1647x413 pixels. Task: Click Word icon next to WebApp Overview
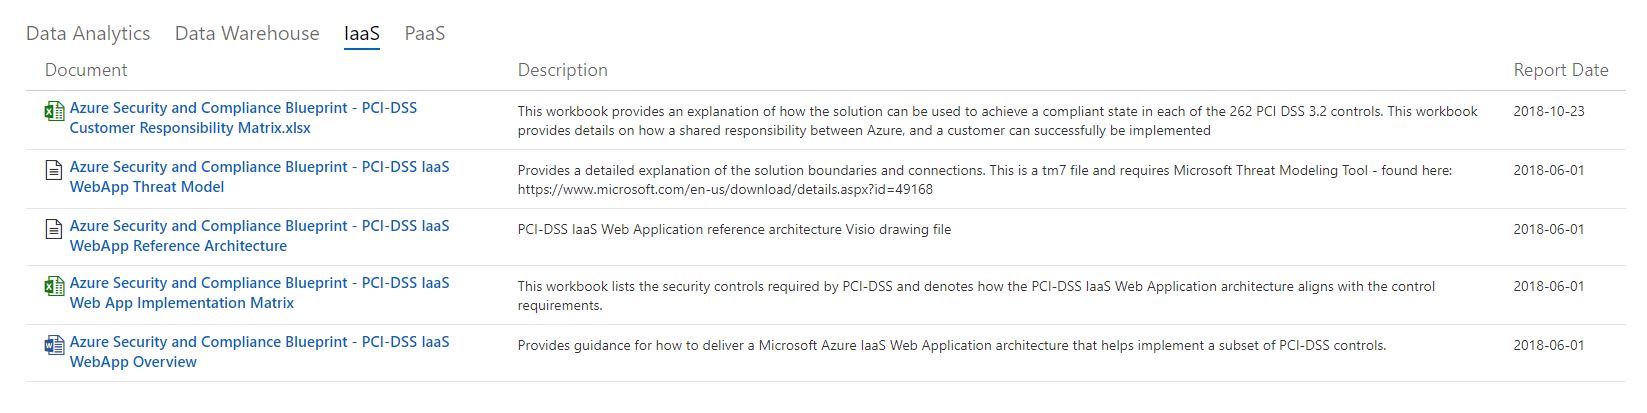54,345
